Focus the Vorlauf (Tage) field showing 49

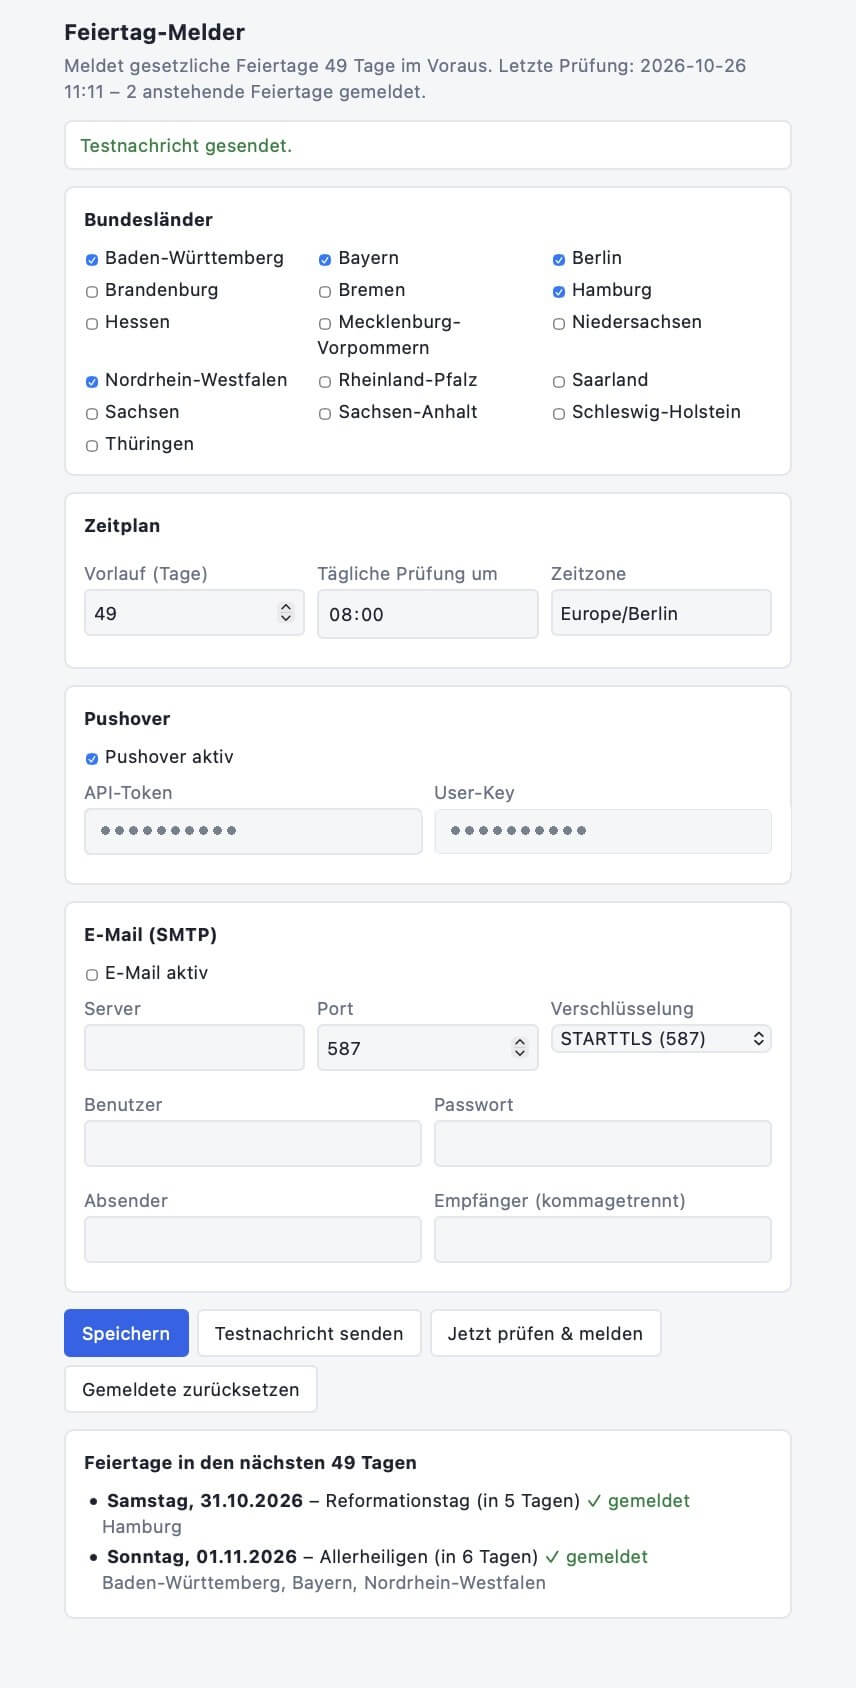tap(194, 613)
